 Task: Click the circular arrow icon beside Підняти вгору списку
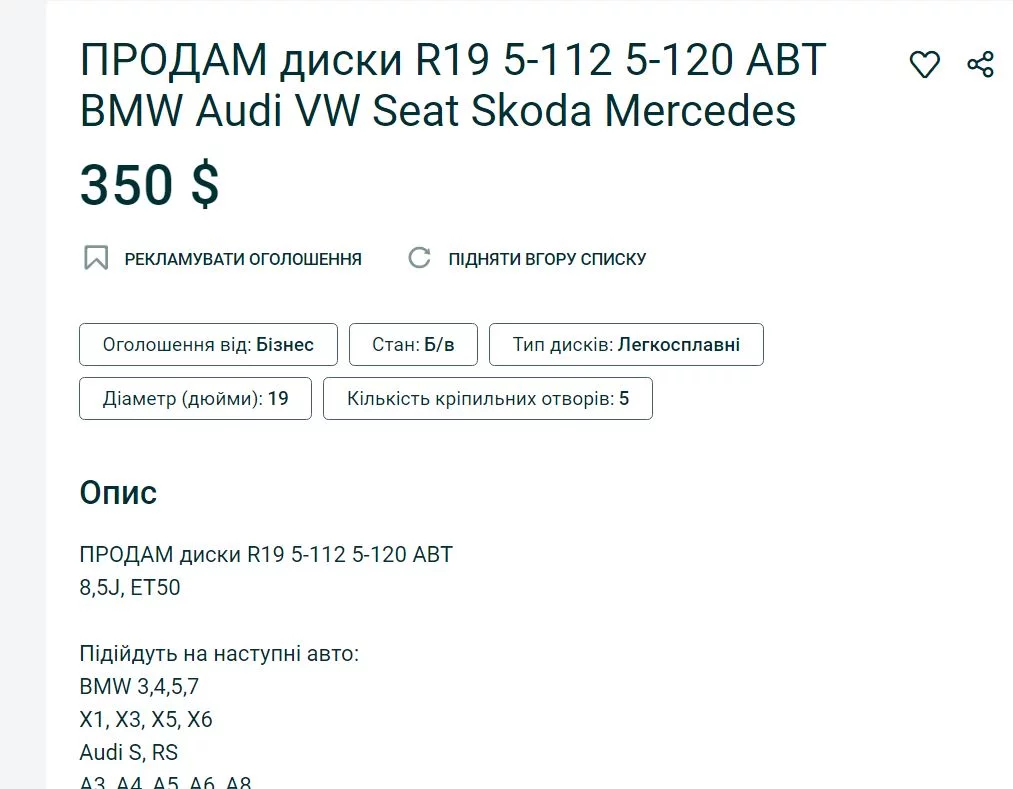419,258
